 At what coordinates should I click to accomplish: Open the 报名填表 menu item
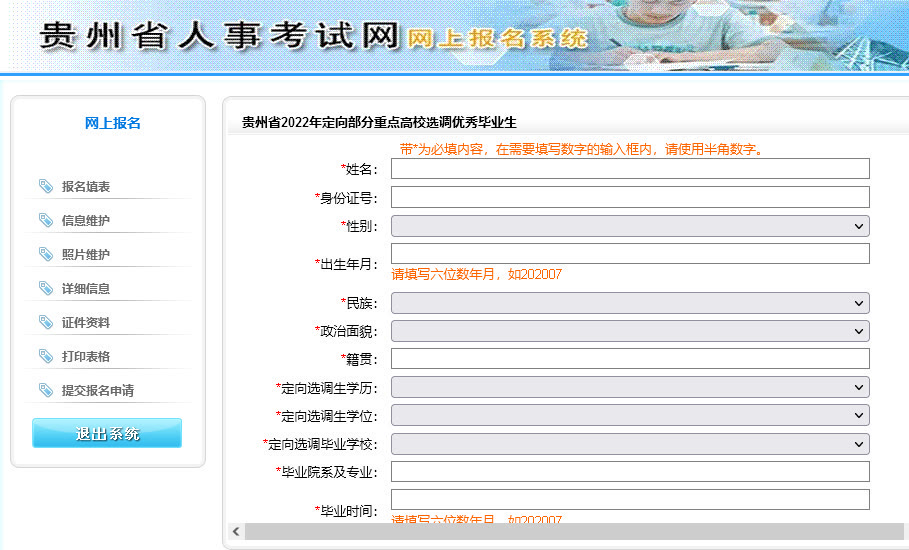click(x=86, y=187)
